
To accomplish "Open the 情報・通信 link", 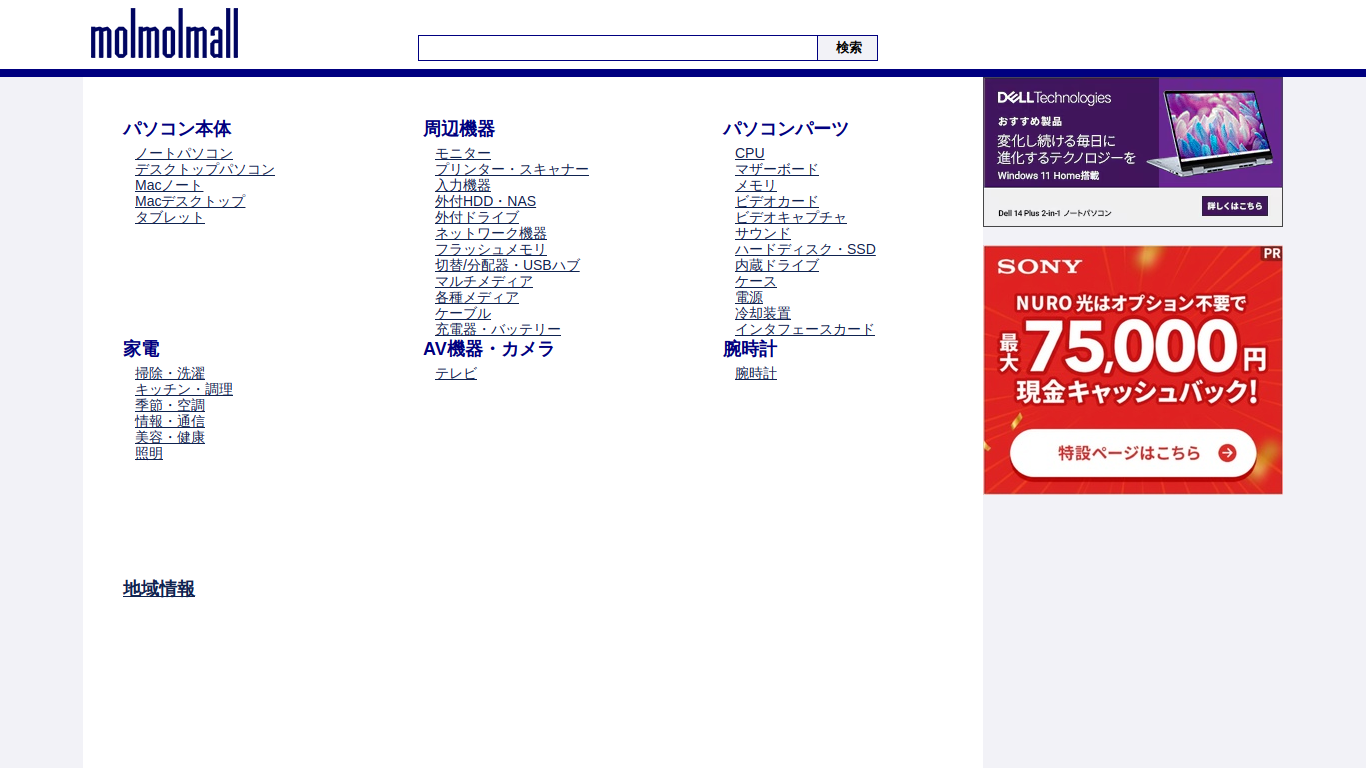I will pyautogui.click(x=170, y=421).
